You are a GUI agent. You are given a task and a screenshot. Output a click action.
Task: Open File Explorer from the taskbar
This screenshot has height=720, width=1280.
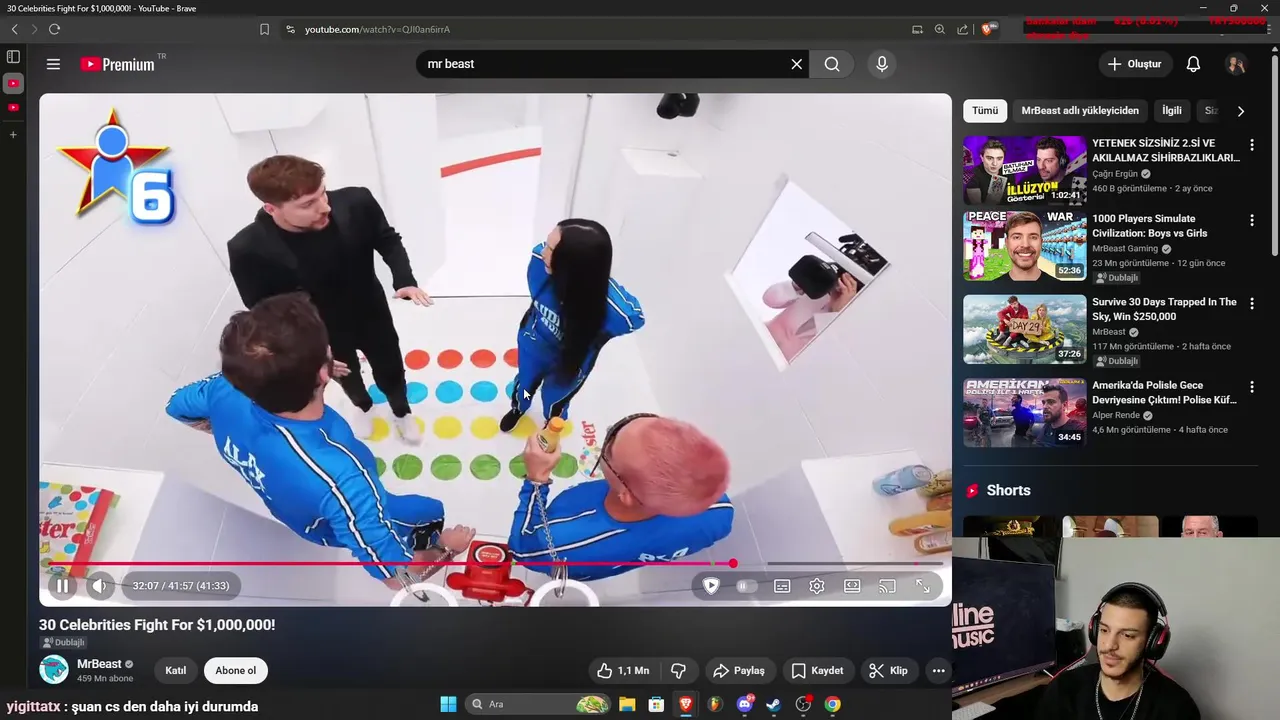(x=627, y=704)
